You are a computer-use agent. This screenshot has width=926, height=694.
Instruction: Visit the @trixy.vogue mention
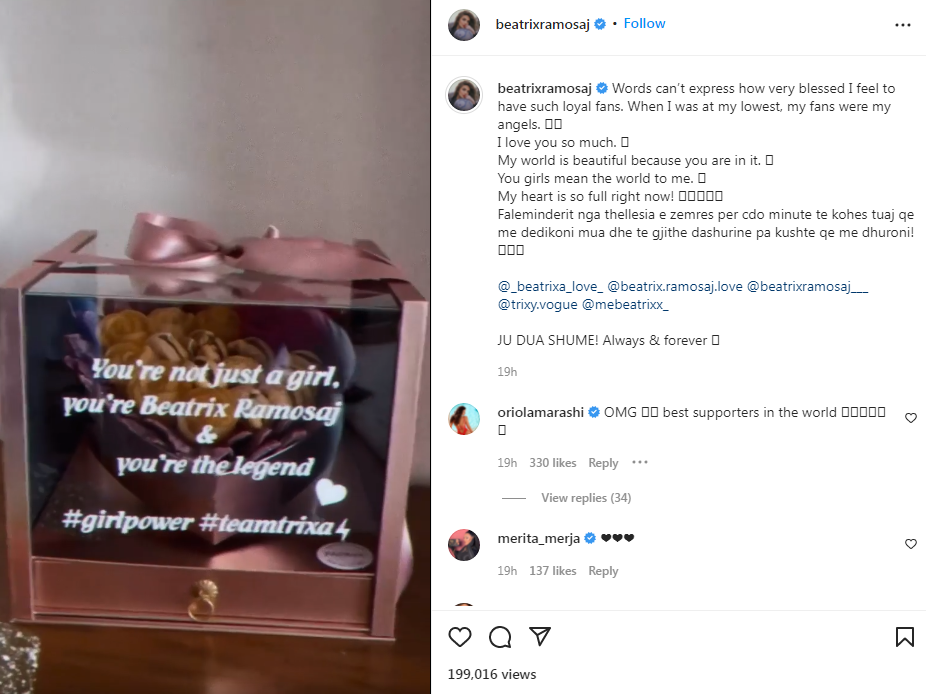click(x=537, y=305)
